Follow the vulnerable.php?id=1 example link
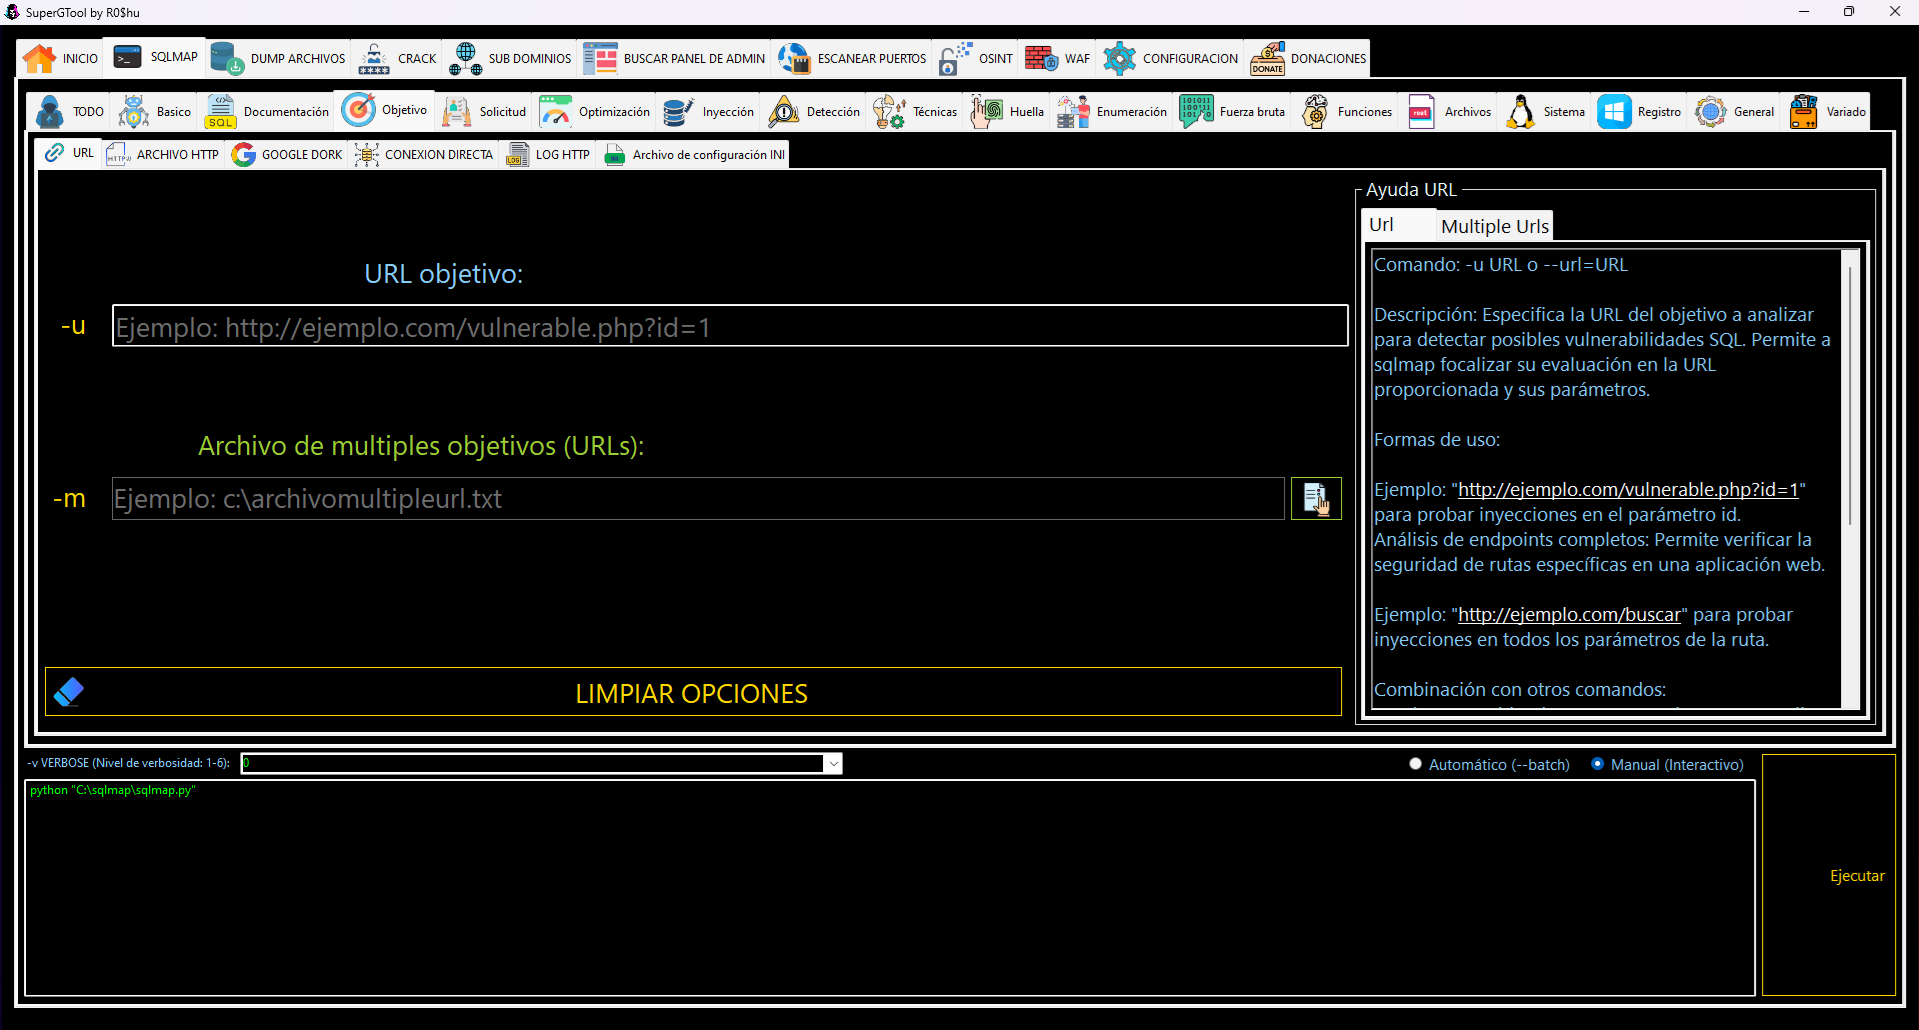The image size is (1919, 1030). 1628,489
